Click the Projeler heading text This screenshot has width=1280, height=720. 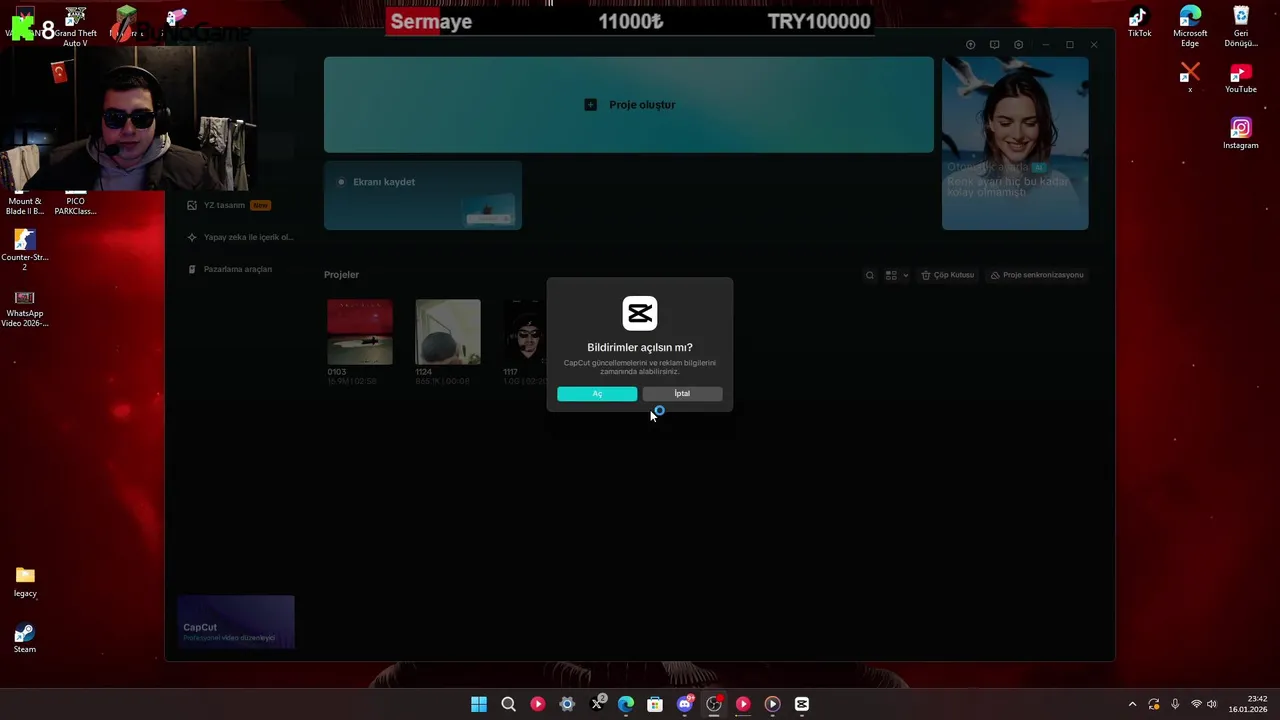click(x=341, y=274)
